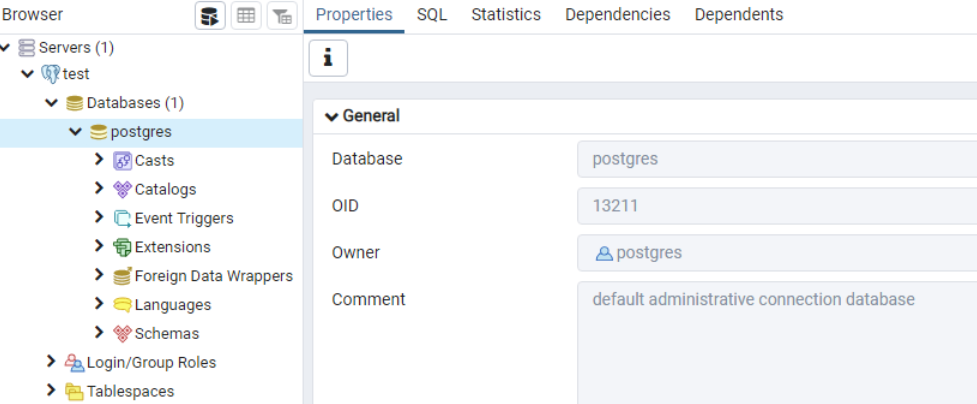The width and height of the screenshot is (977, 404).
Task: Collapse the General section
Action: pyautogui.click(x=332, y=116)
